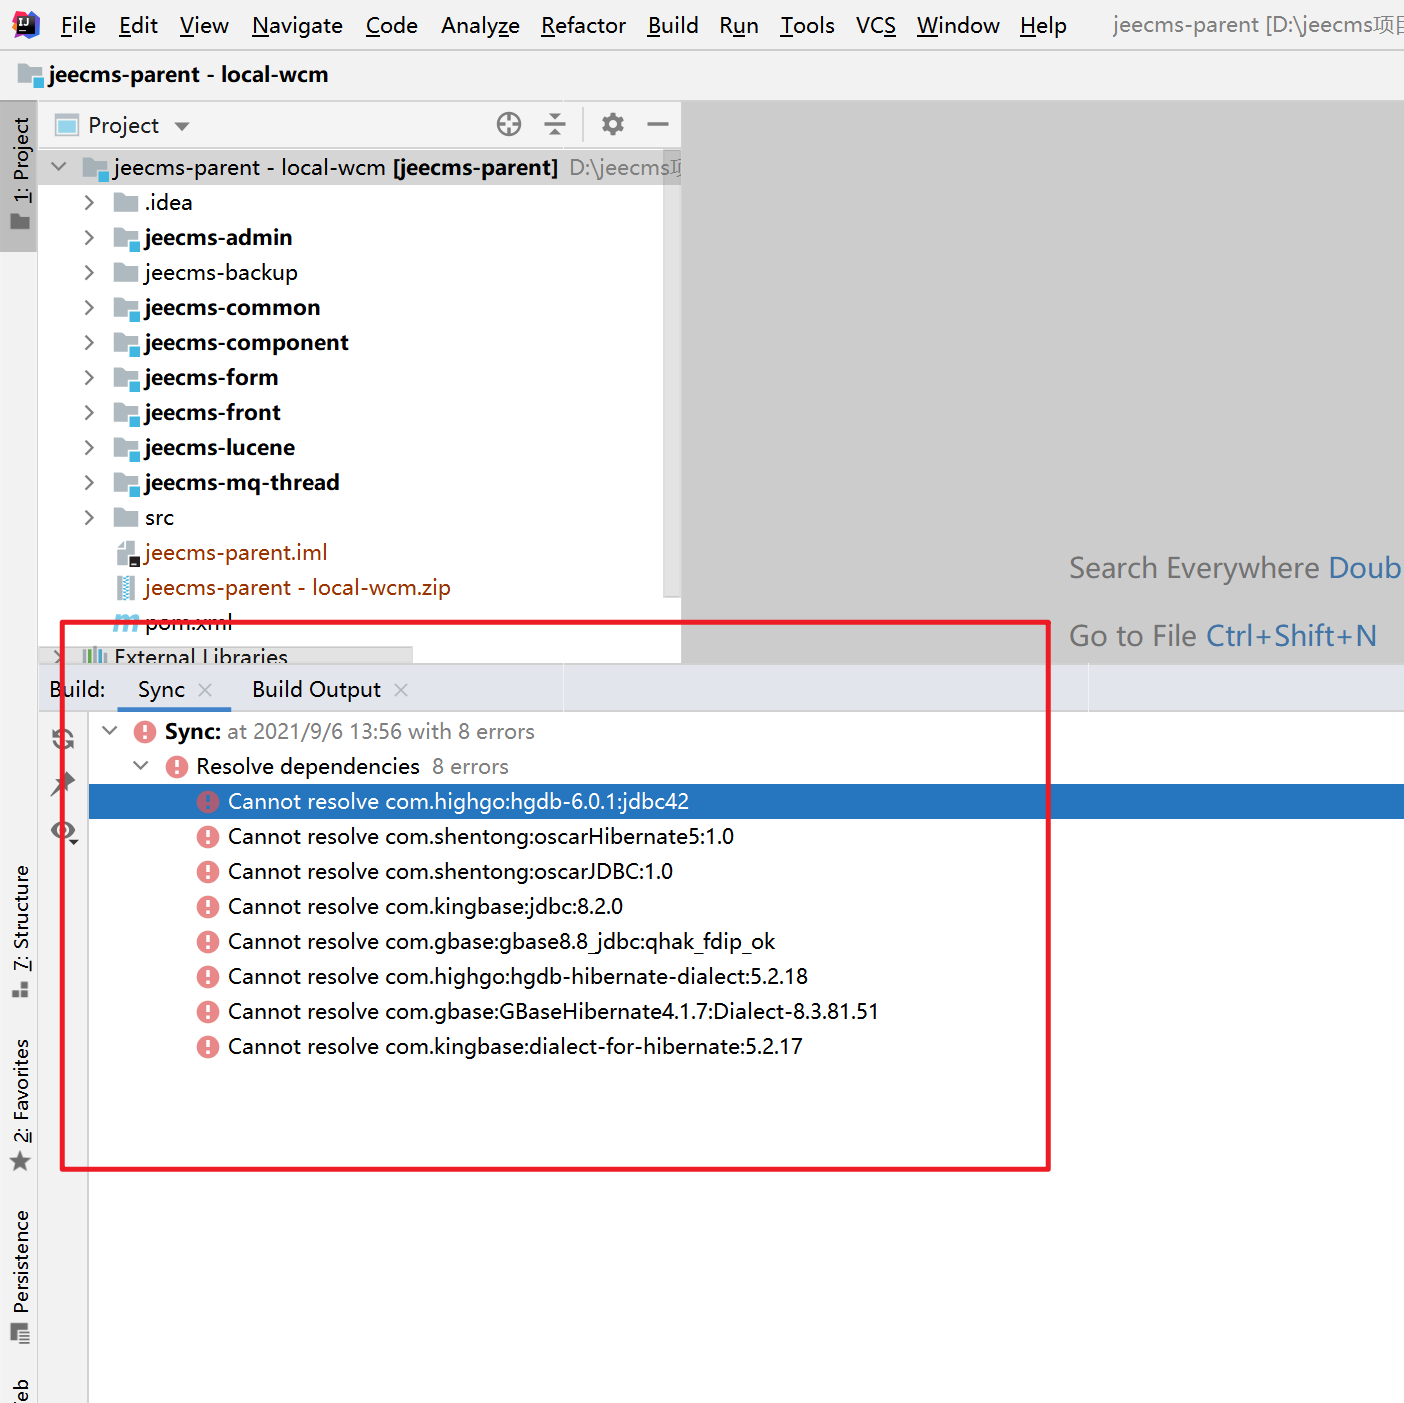Screen dimensions: 1404x1403
Task: Open the Navigate menu
Action: point(297,25)
